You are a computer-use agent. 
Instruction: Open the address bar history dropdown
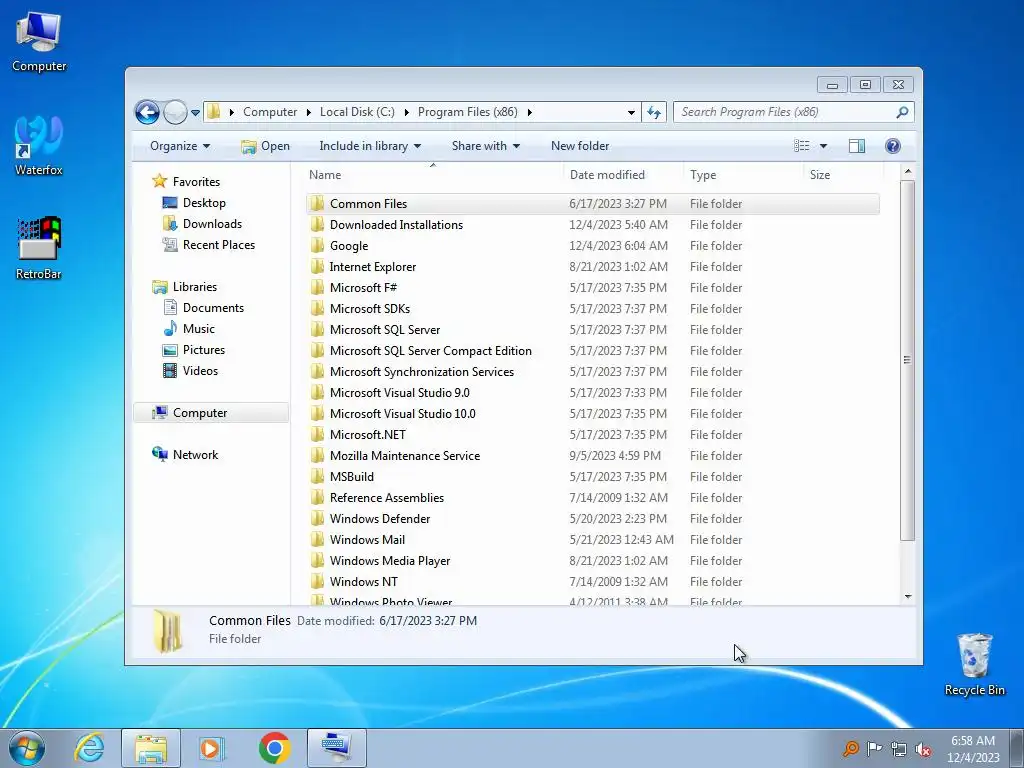[x=631, y=112]
